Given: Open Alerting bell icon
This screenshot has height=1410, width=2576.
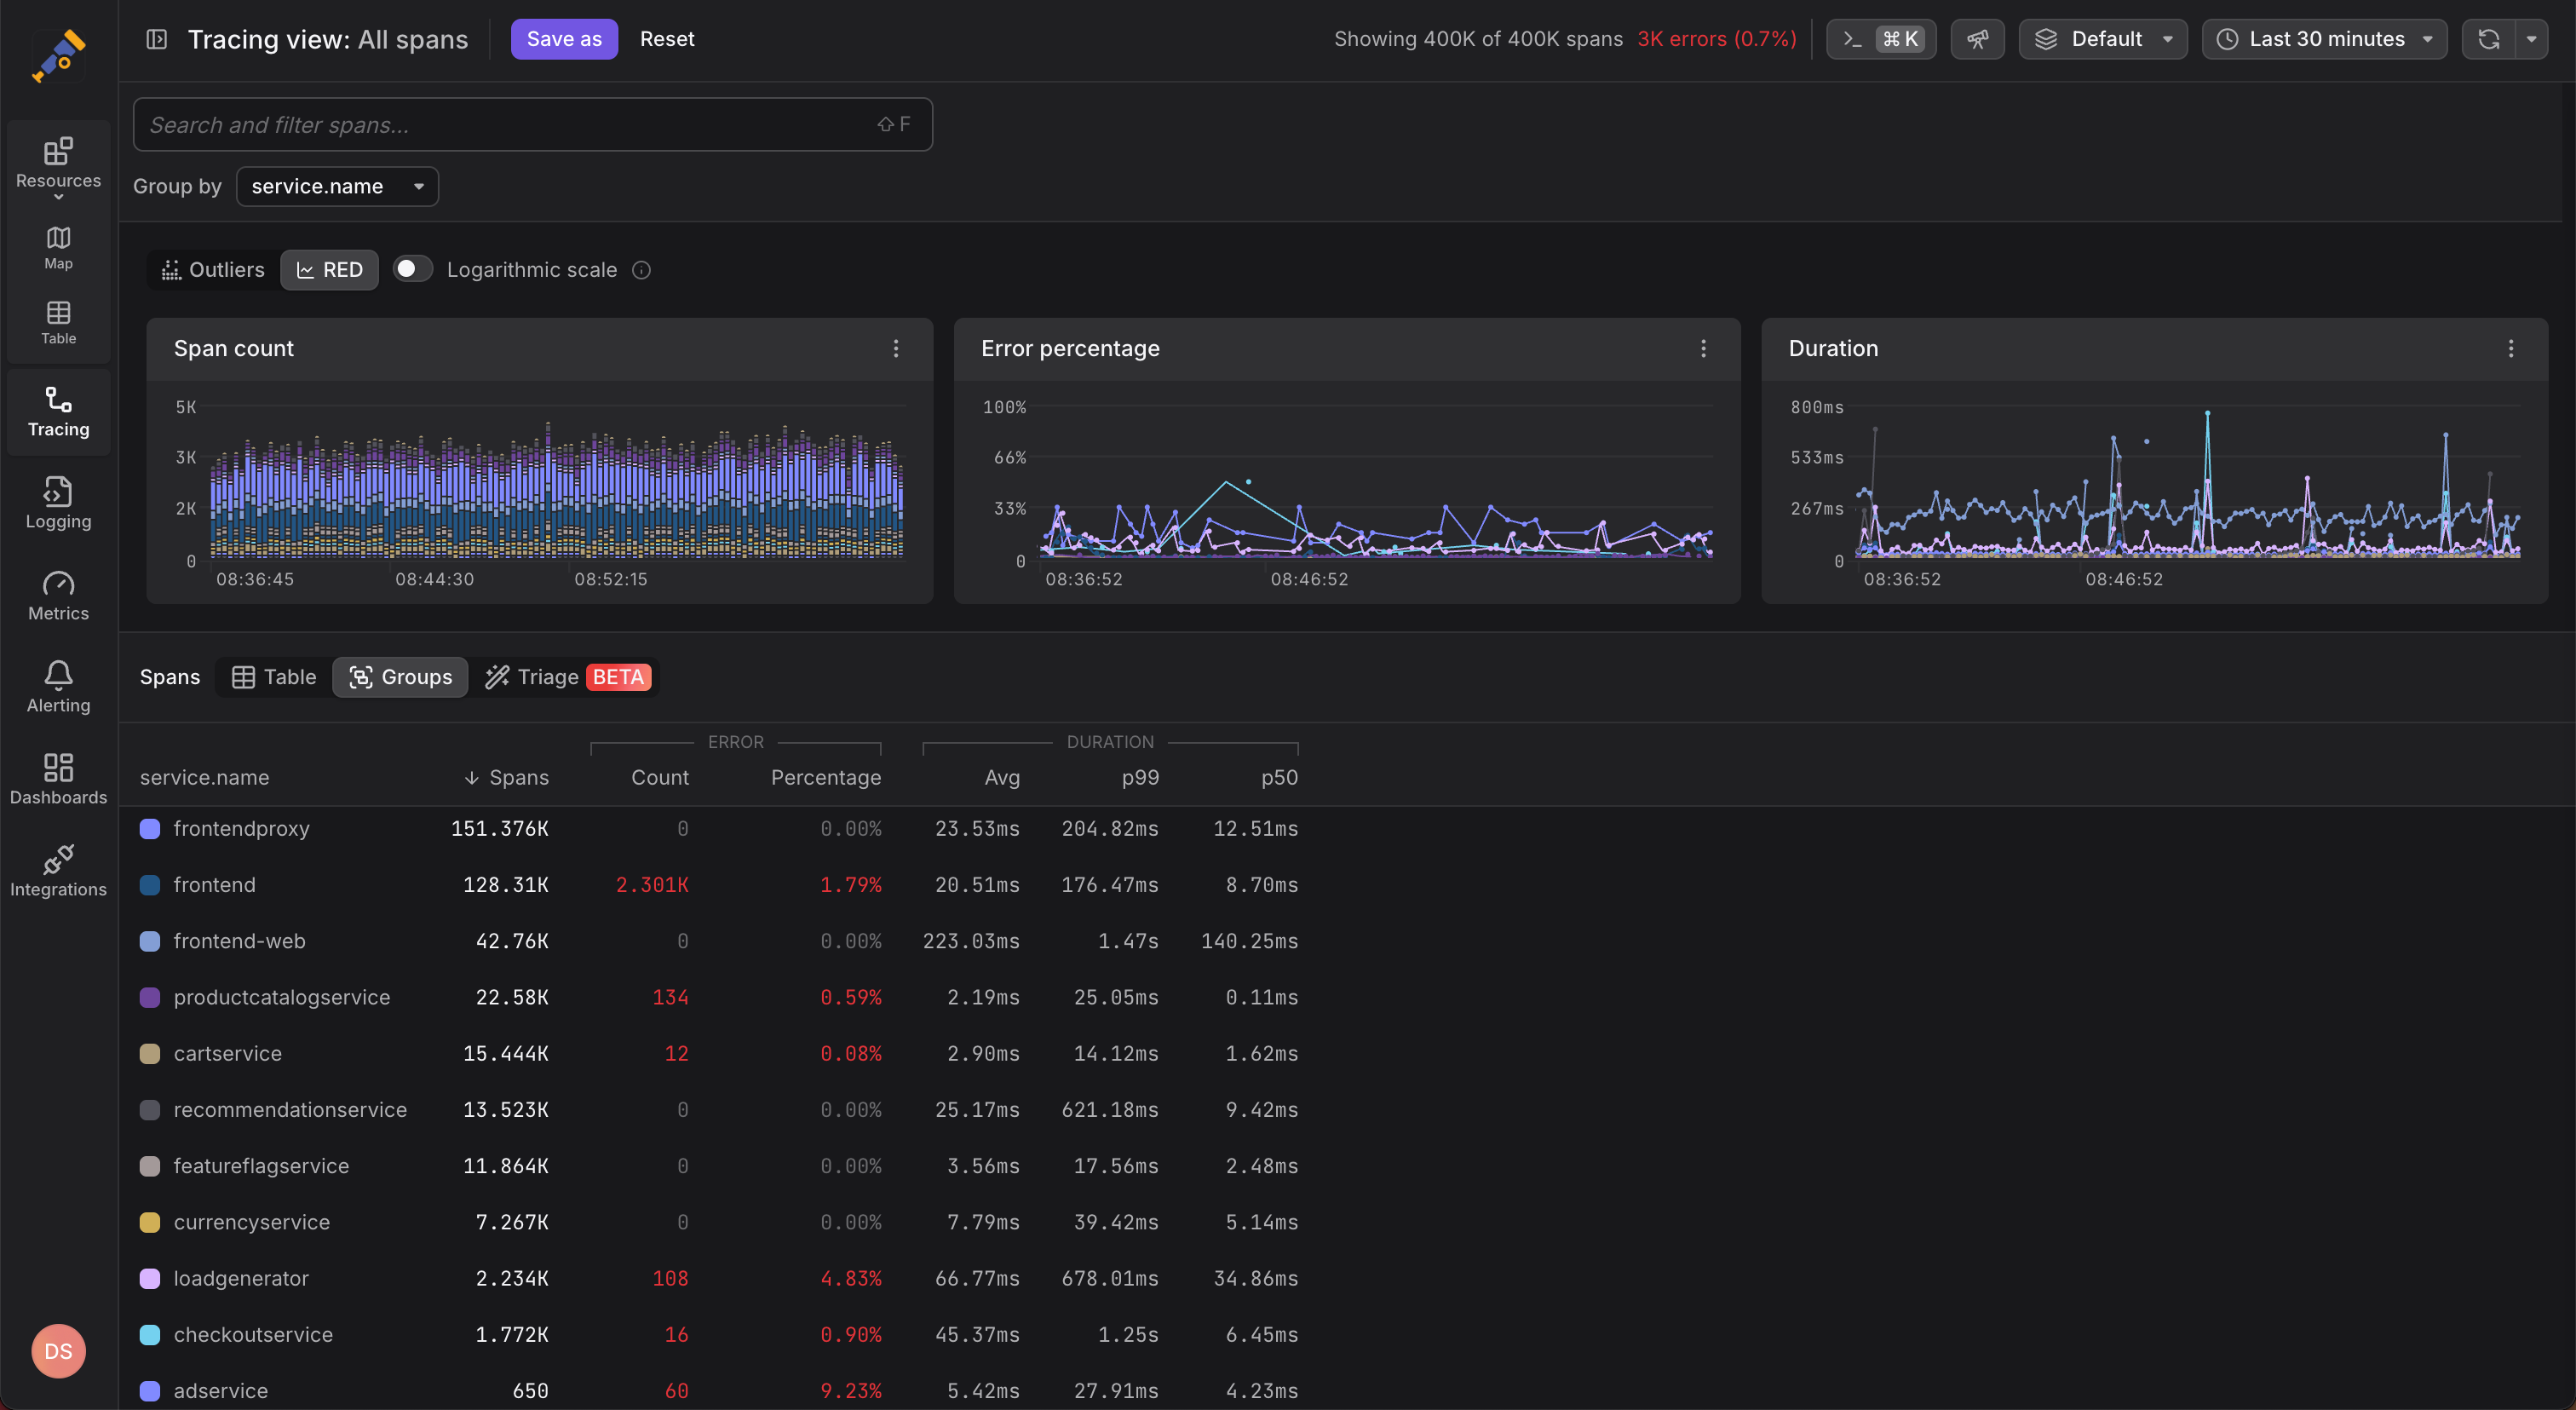Looking at the screenshot, I should [x=58, y=675].
